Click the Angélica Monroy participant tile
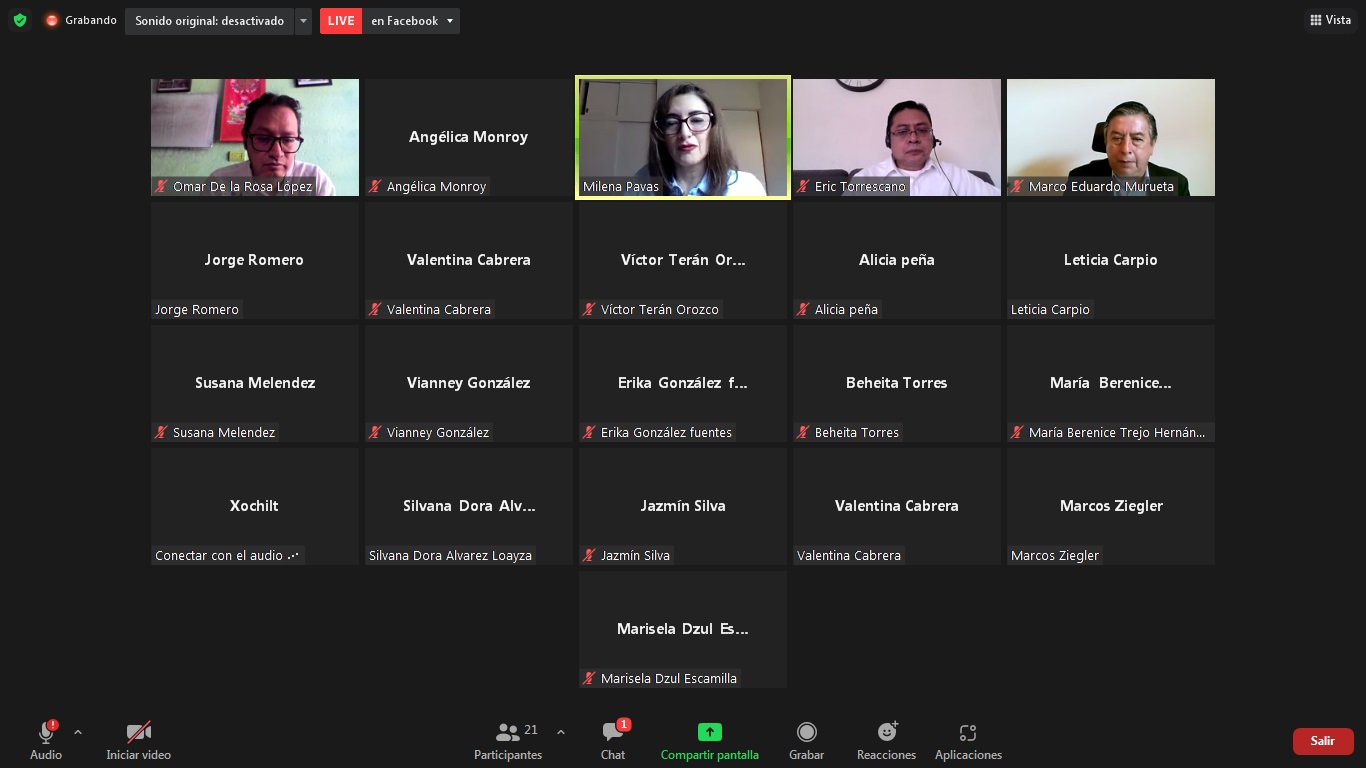Viewport: 1366px width, 768px height. click(469, 137)
